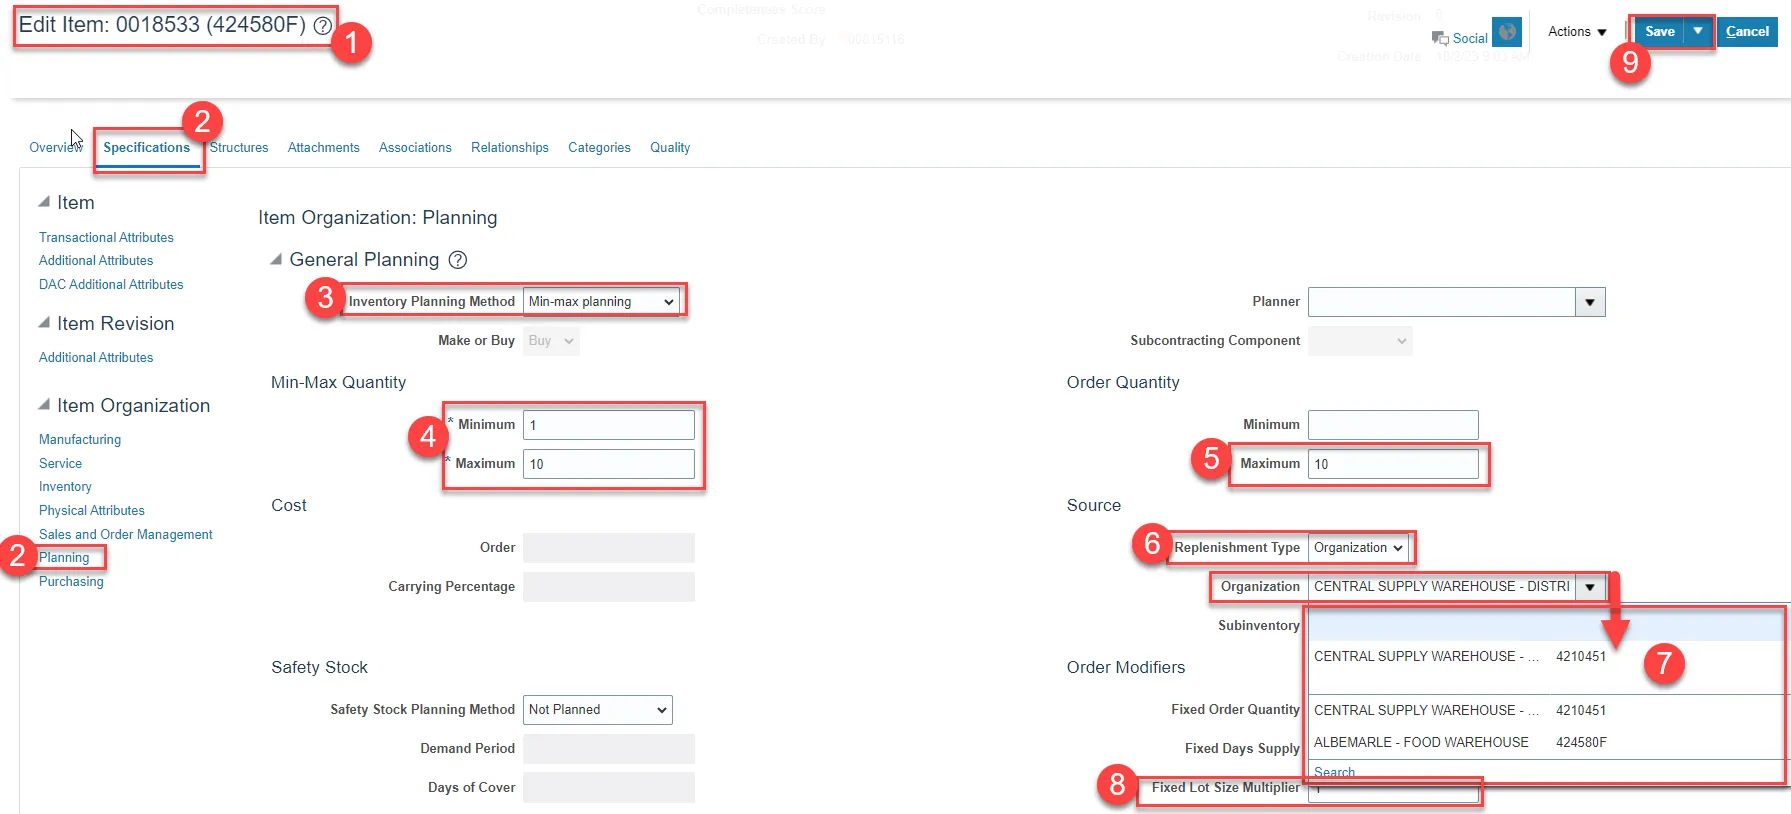Open the Structures tab
The width and height of the screenshot is (1791, 814).
(x=239, y=148)
